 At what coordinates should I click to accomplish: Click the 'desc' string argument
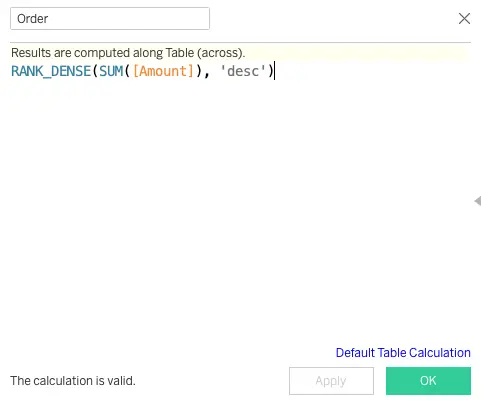pos(243,71)
